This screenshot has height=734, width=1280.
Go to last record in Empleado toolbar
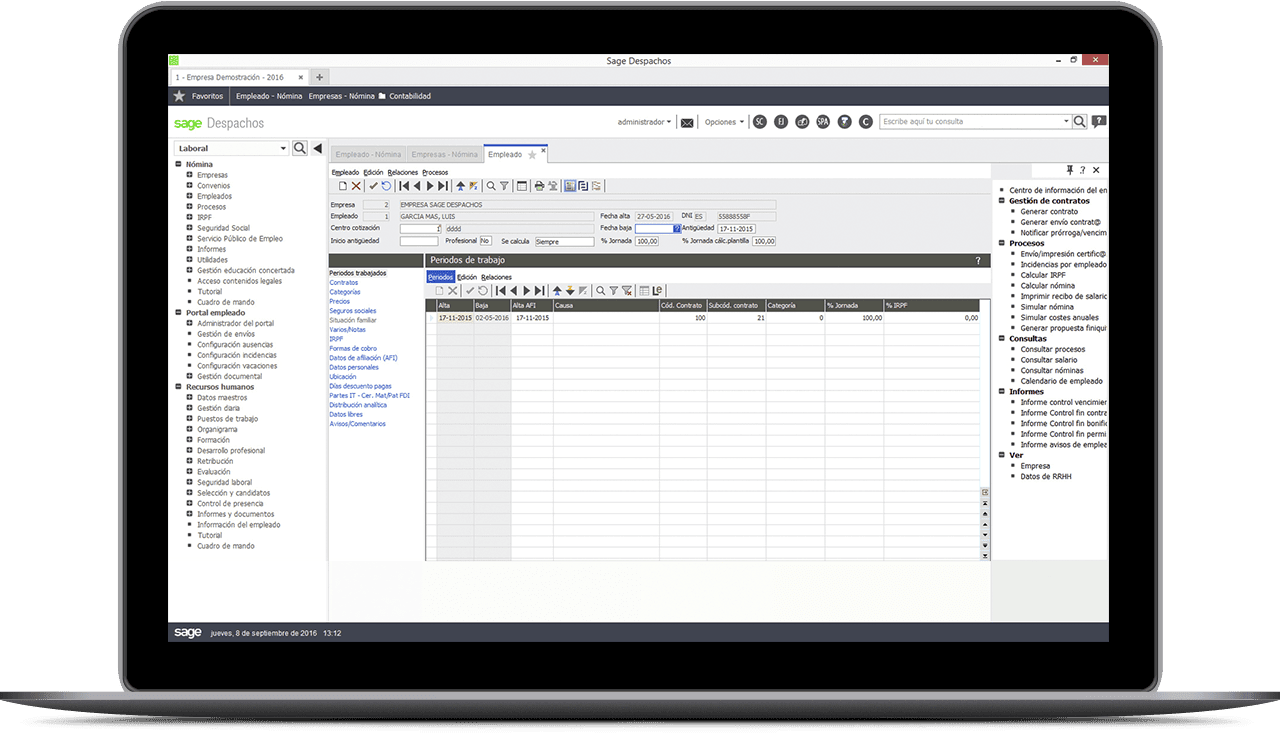point(443,186)
